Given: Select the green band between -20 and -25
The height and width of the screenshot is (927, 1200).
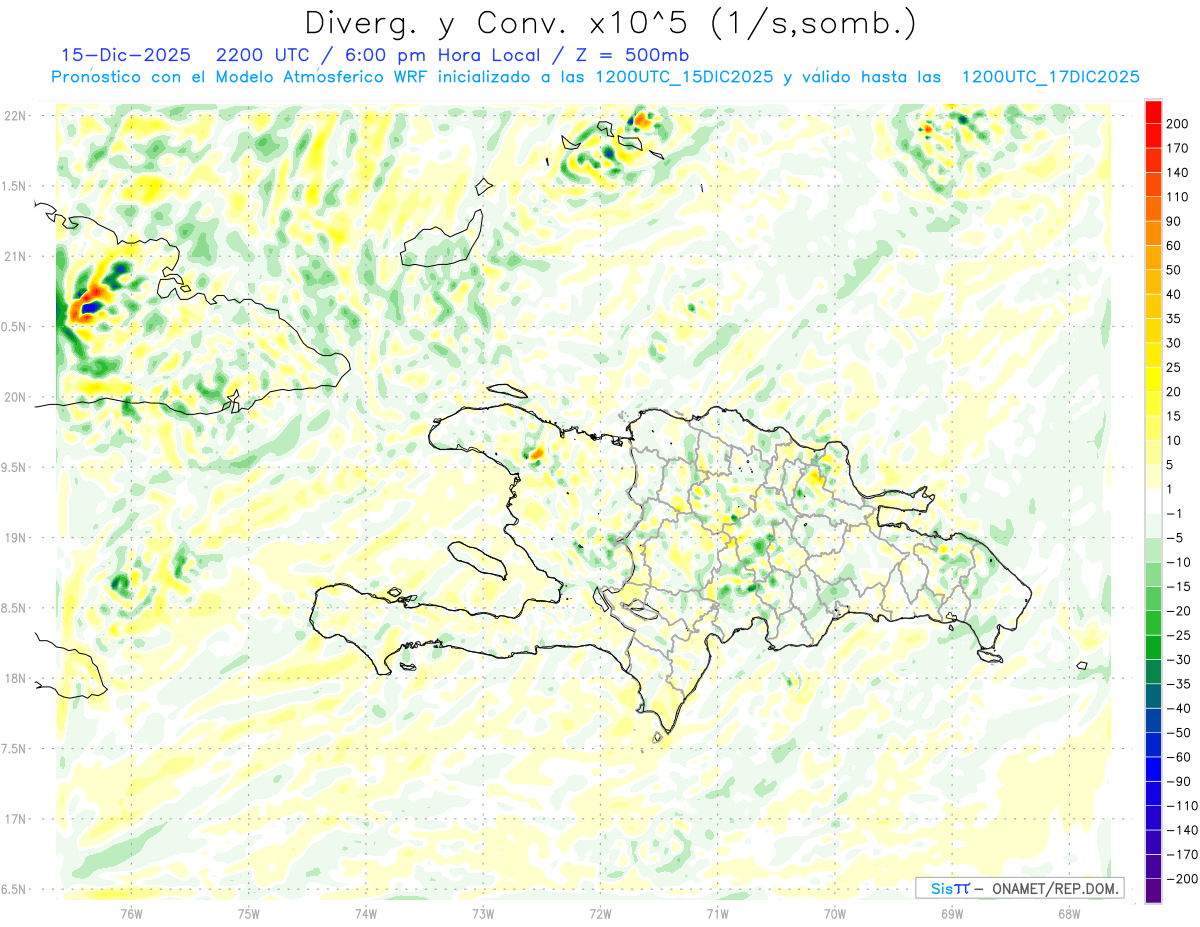Looking at the screenshot, I should point(1153,624).
